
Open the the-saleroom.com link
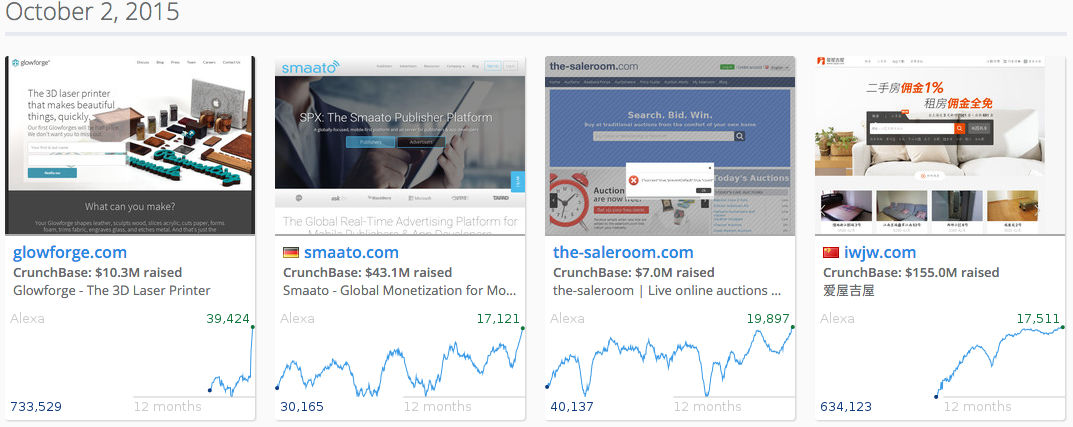coord(623,253)
